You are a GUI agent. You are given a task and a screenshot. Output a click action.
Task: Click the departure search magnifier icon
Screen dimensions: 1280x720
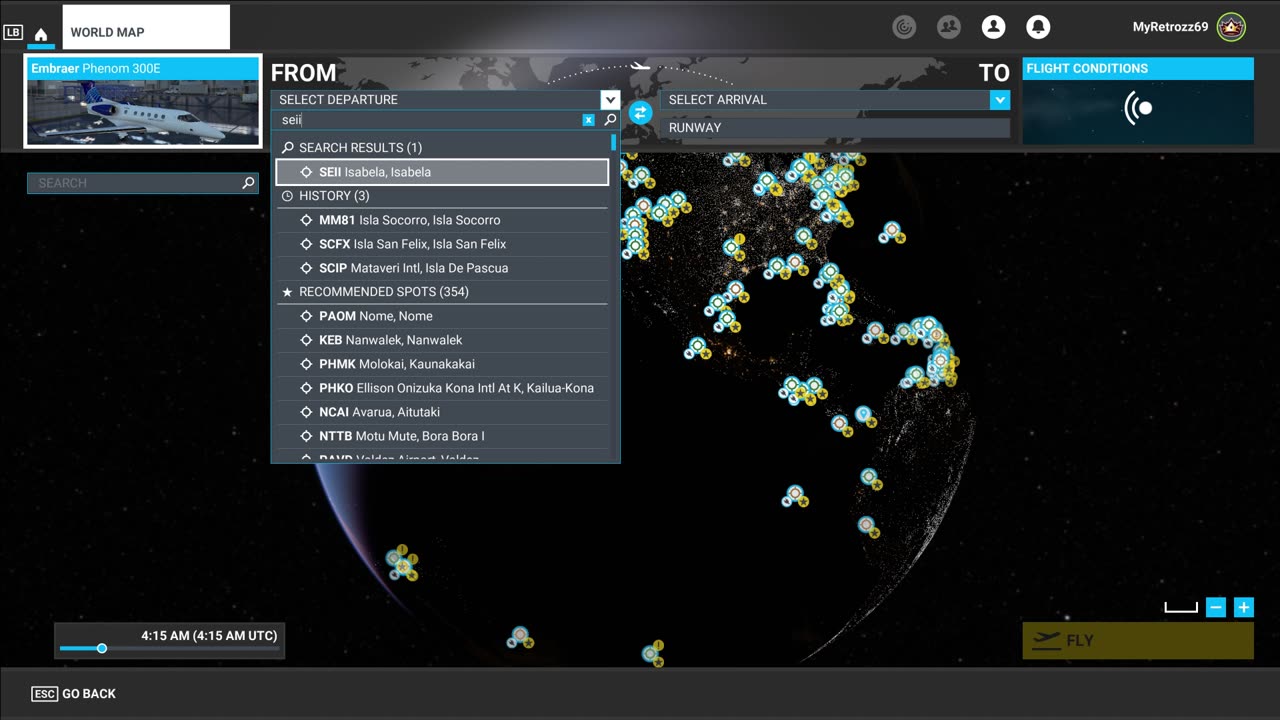[610, 120]
